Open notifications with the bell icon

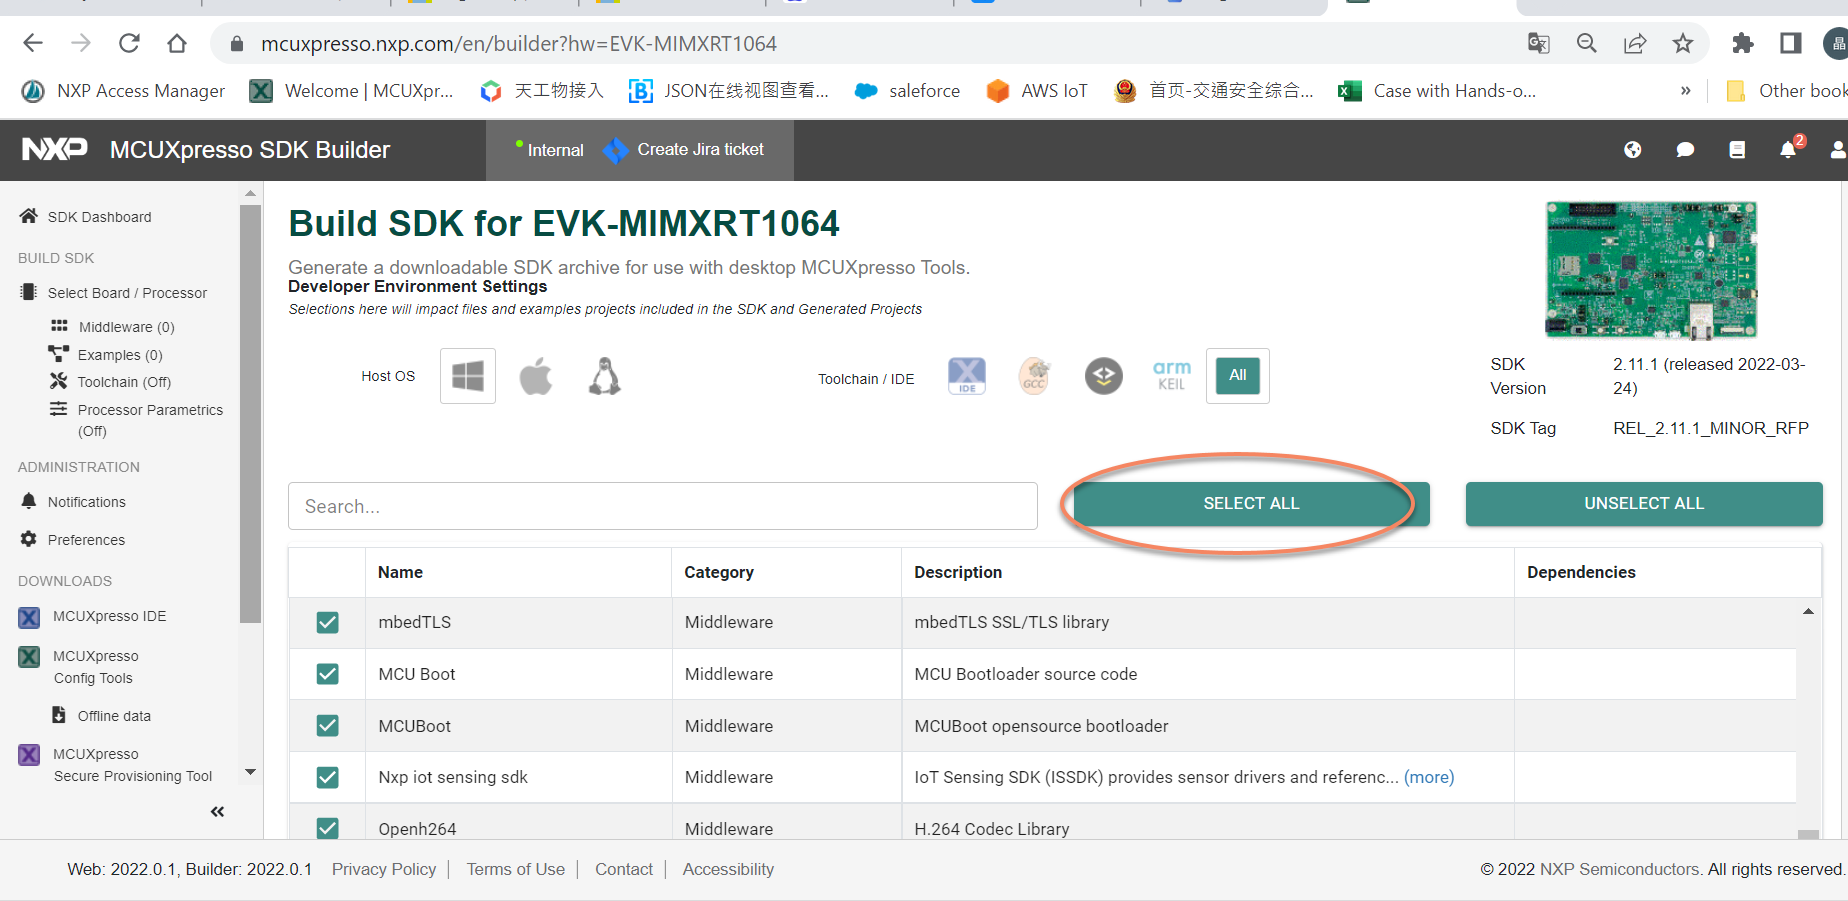[1789, 150]
